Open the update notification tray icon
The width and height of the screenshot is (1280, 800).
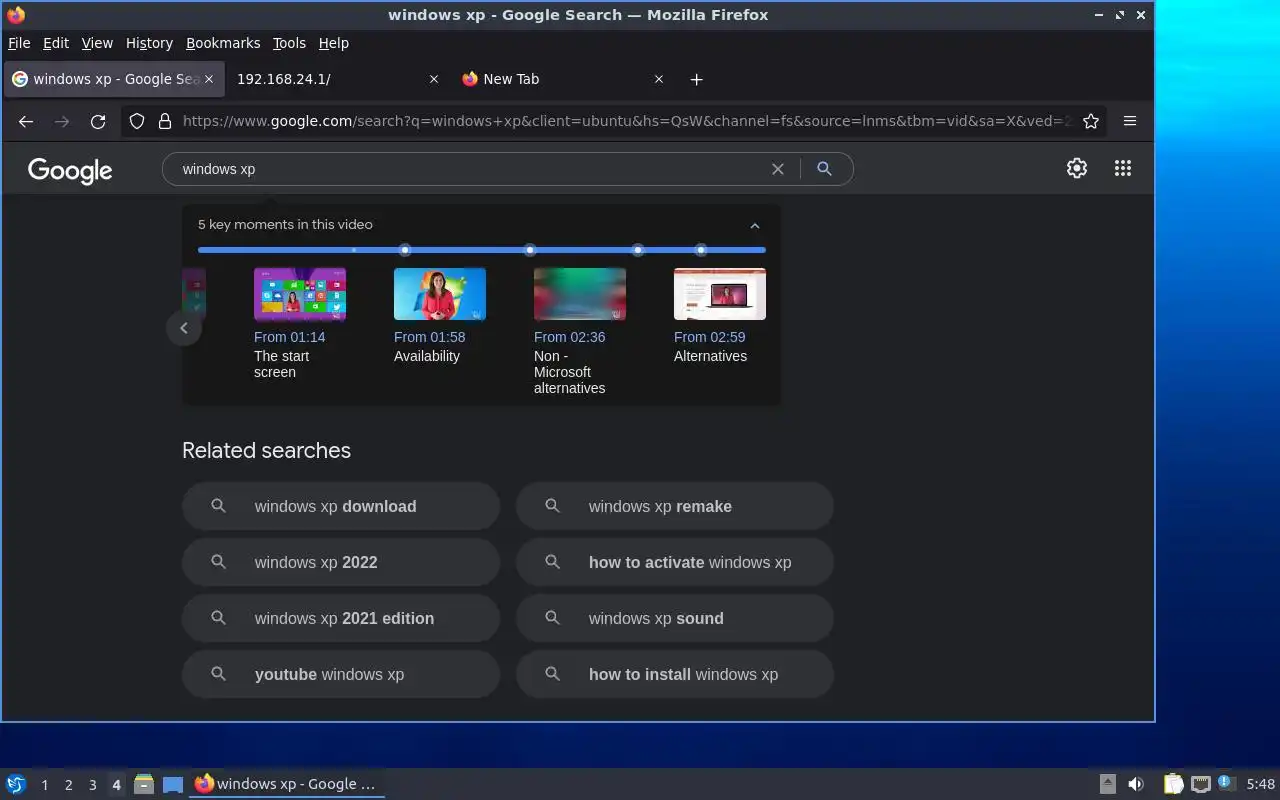(x=1227, y=784)
